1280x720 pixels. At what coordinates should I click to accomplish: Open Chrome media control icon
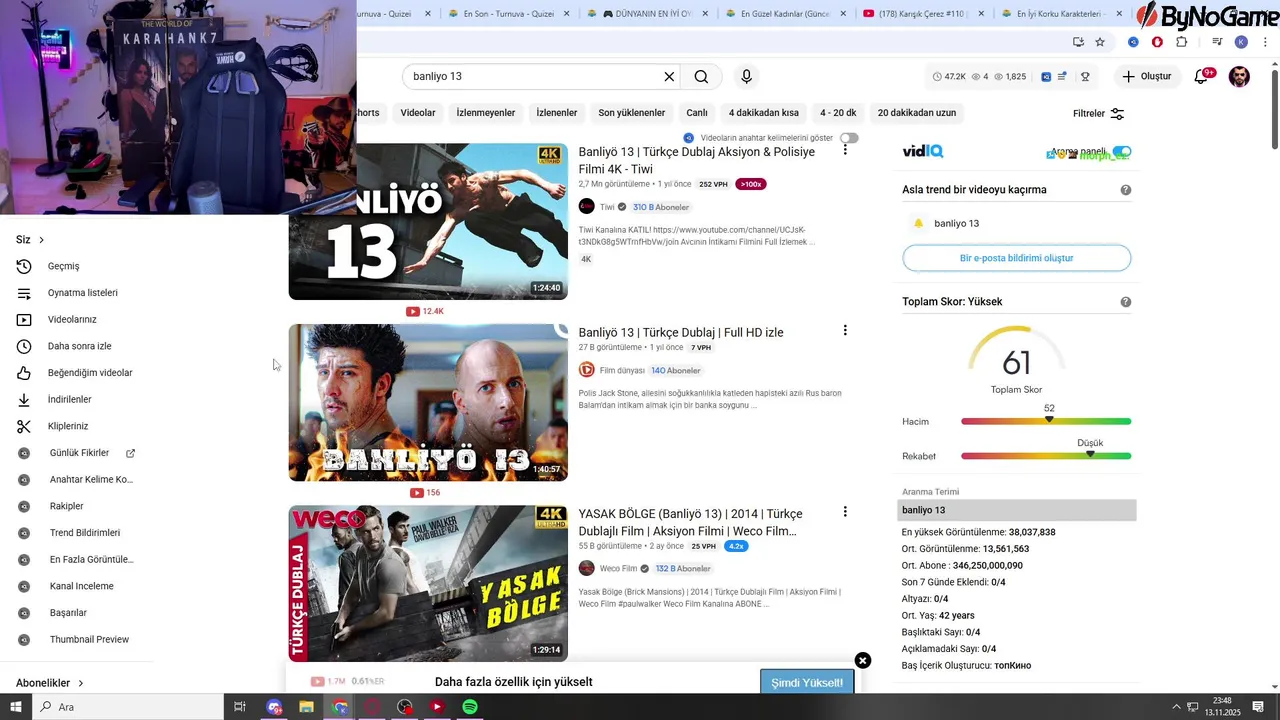[1217, 42]
